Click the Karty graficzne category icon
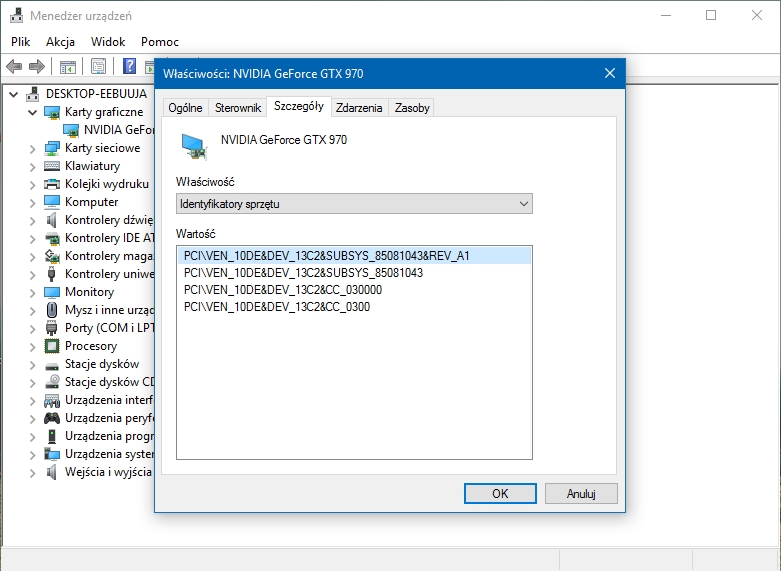 tap(52, 112)
